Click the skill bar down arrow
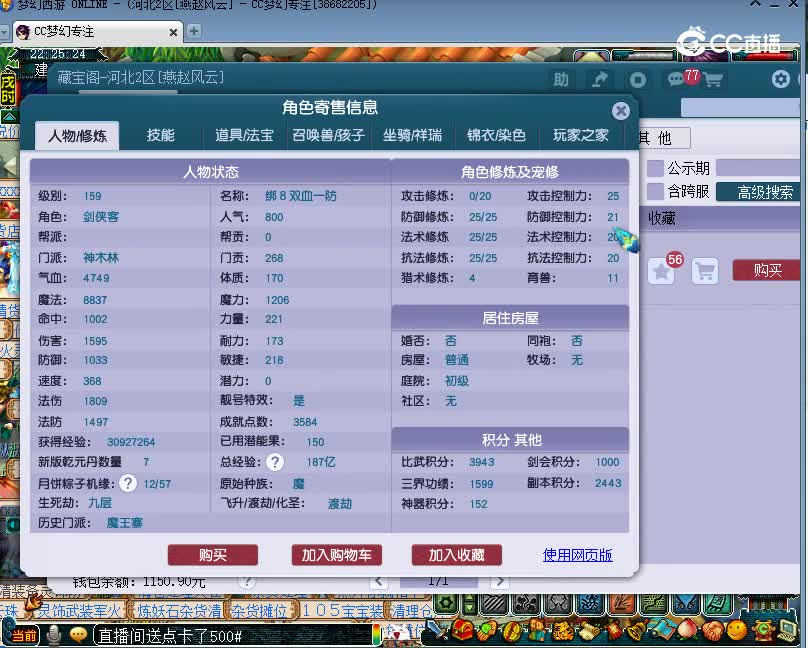The image size is (808, 648). point(469,608)
